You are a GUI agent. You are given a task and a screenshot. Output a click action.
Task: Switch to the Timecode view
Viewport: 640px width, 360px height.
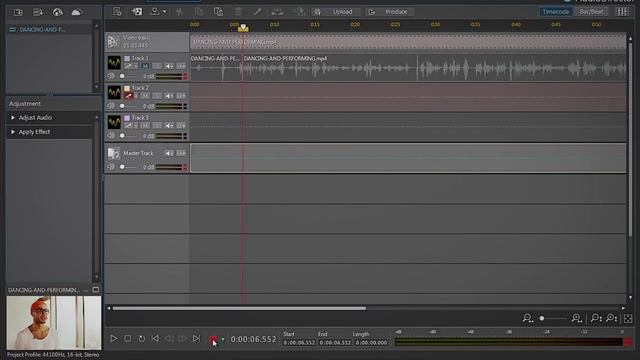pos(556,12)
